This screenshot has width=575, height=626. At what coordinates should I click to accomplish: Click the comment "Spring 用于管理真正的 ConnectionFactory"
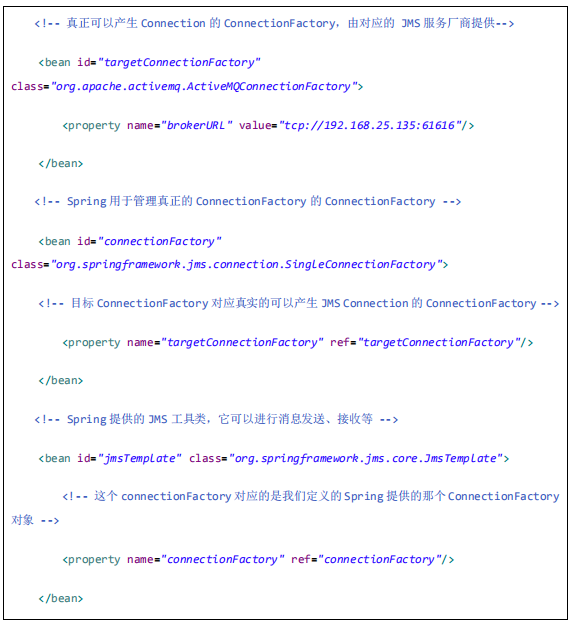tap(248, 201)
